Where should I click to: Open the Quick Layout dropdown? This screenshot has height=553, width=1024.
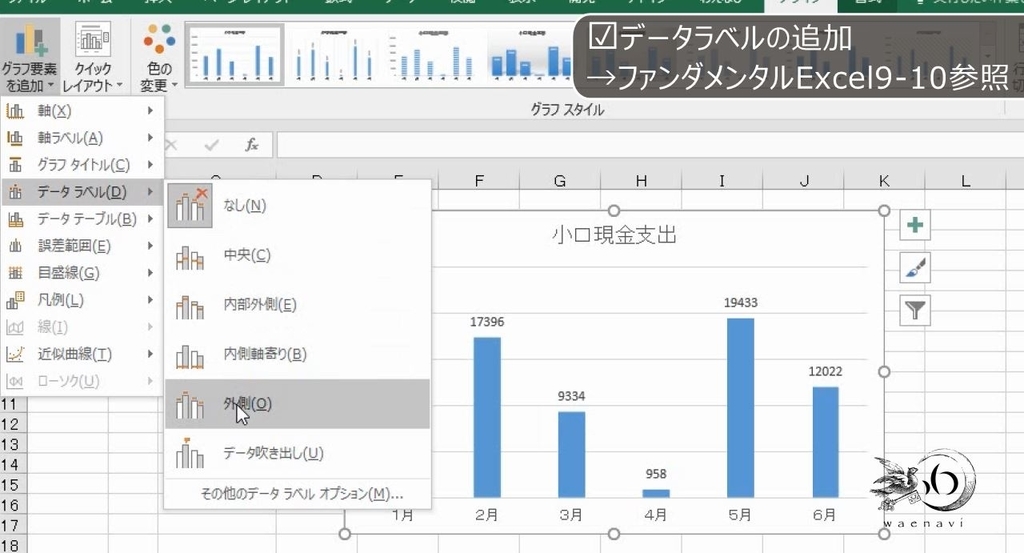[x=92, y=57]
